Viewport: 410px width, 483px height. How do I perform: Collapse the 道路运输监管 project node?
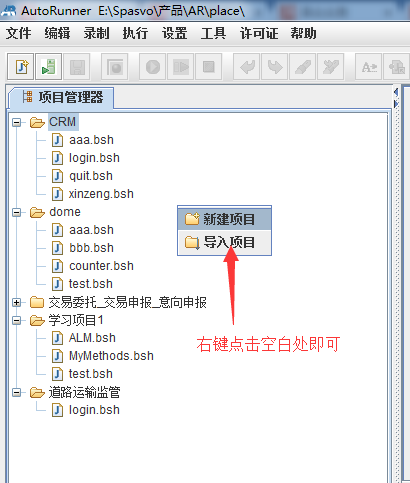(16, 392)
